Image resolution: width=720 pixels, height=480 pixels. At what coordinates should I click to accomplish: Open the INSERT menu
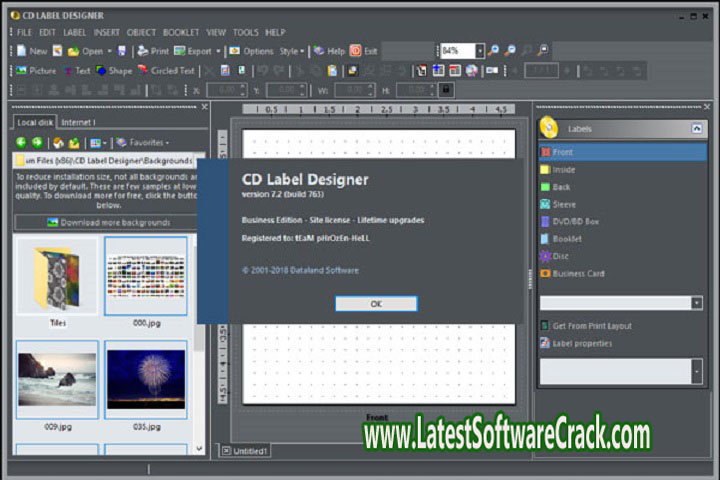[x=107, y=32]
